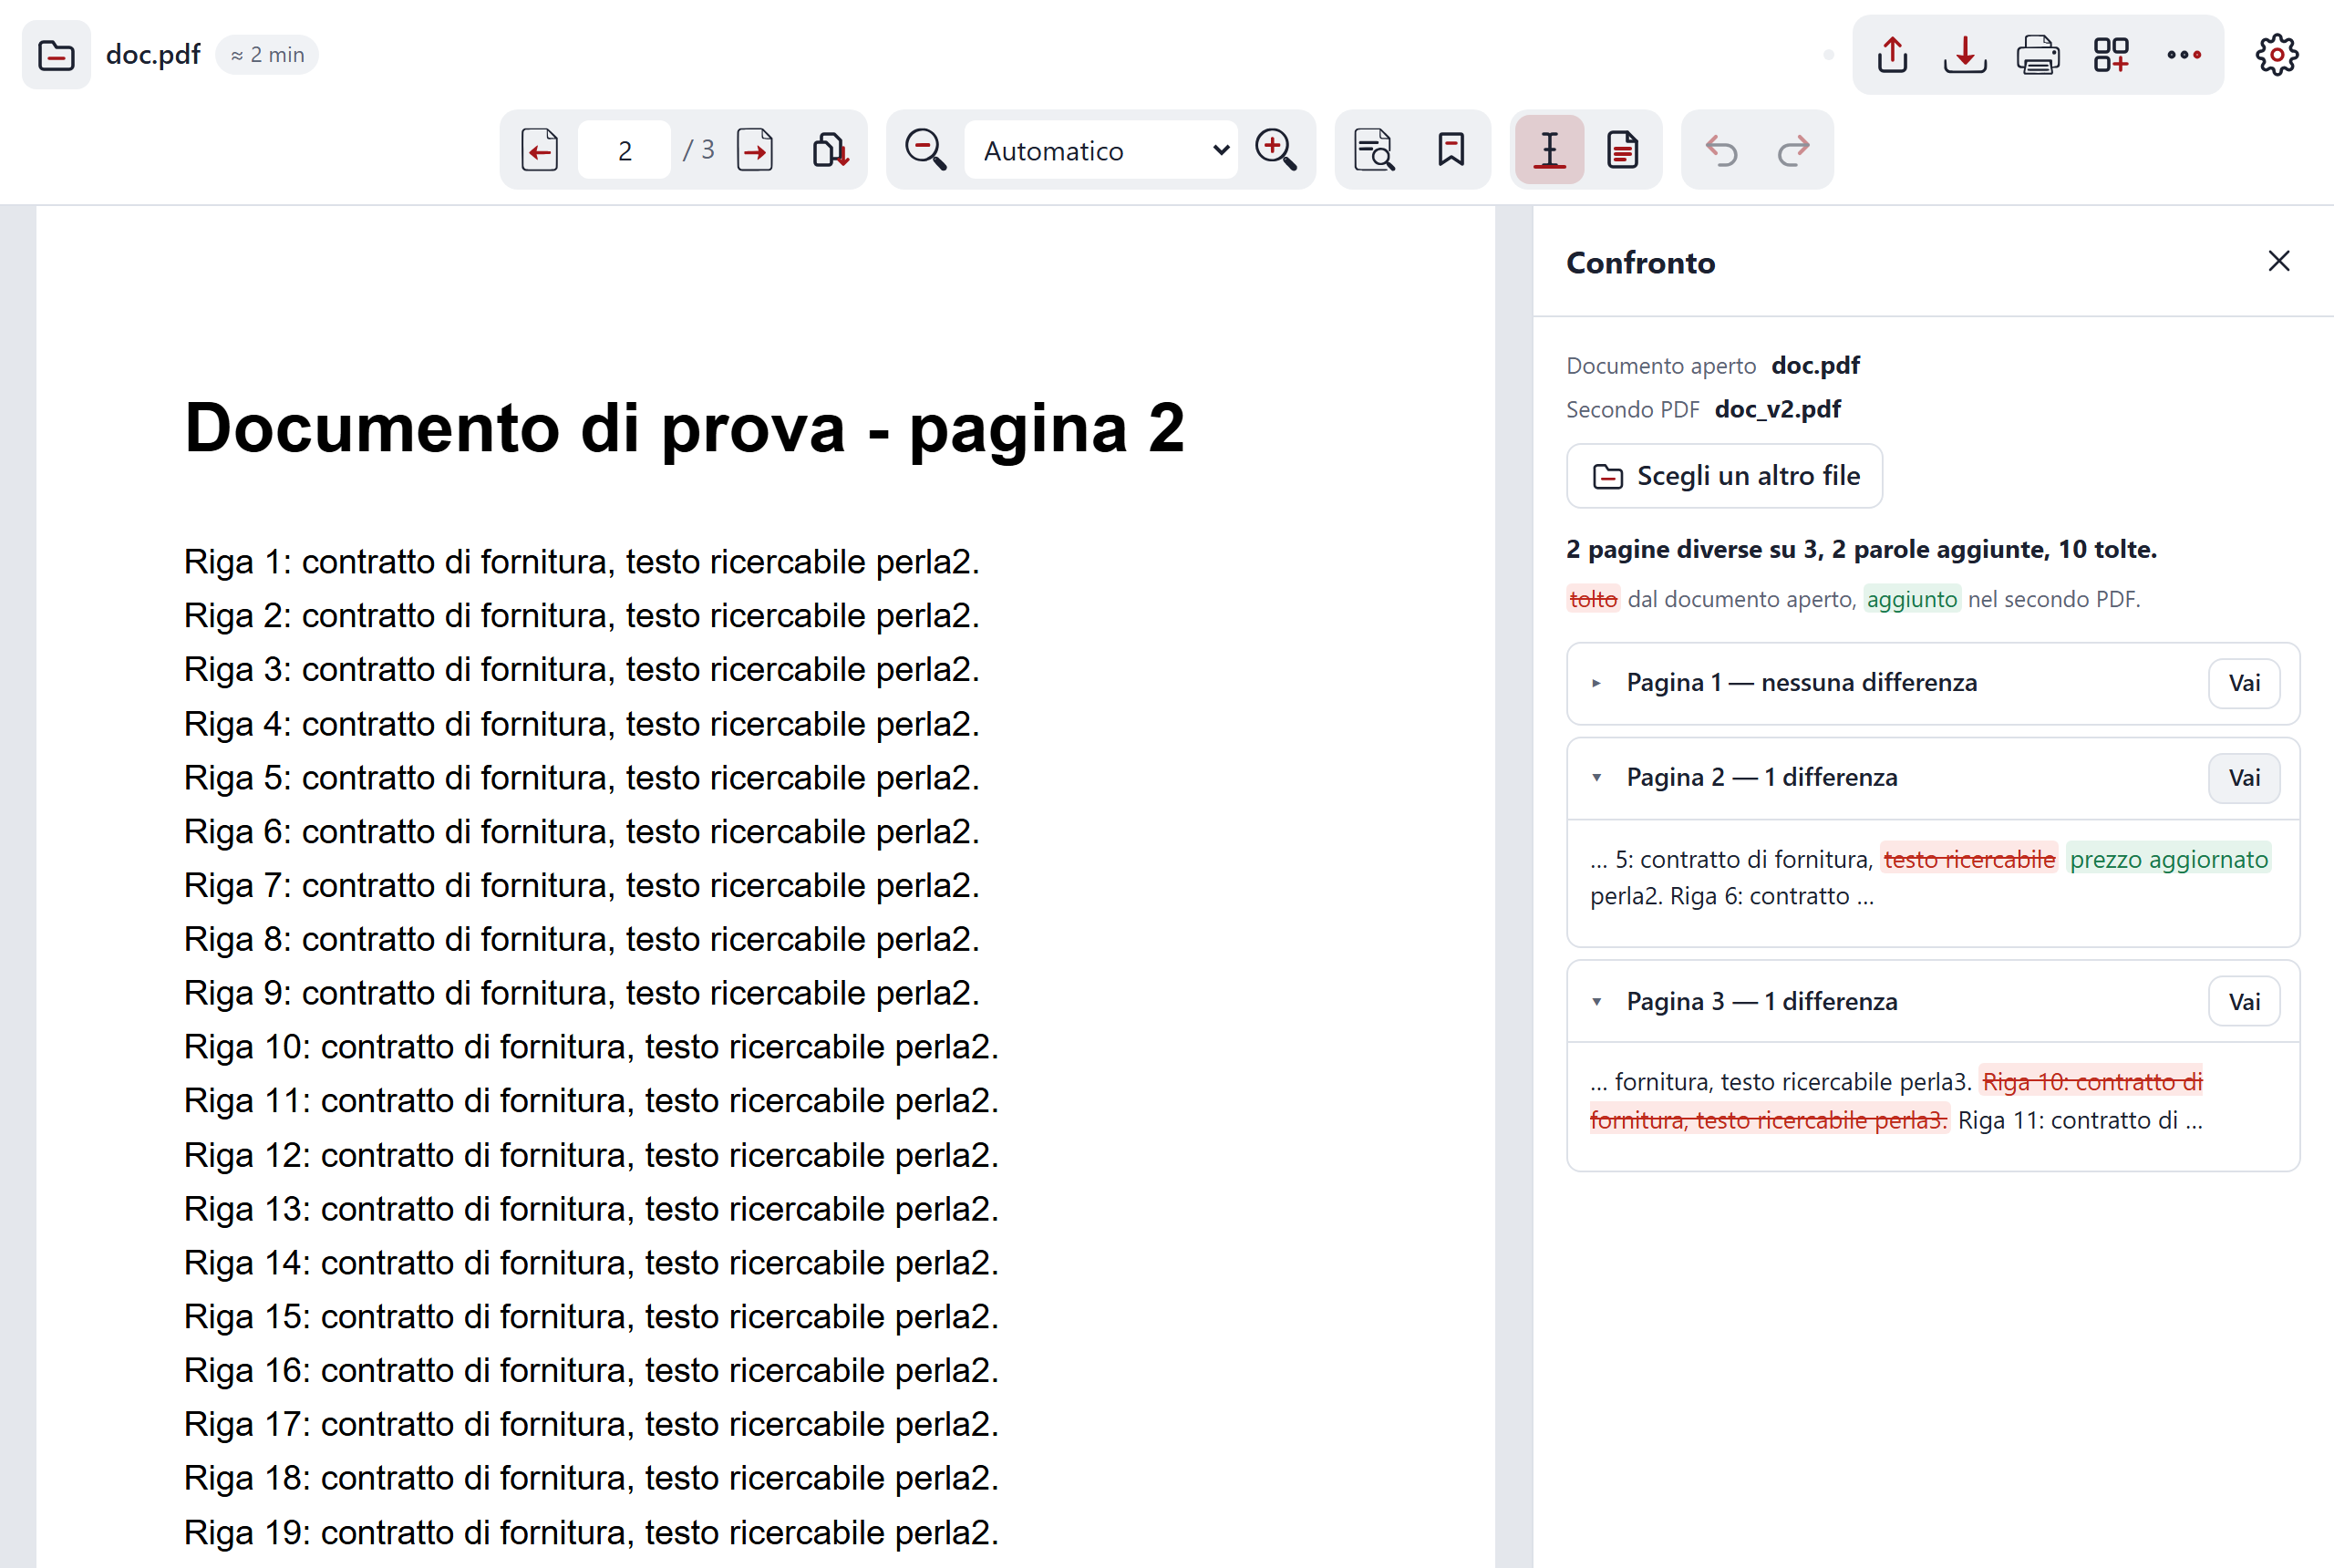This screenshot has height=1568, width=2334.
Task: Print the document
Action: coord(2038,55)
